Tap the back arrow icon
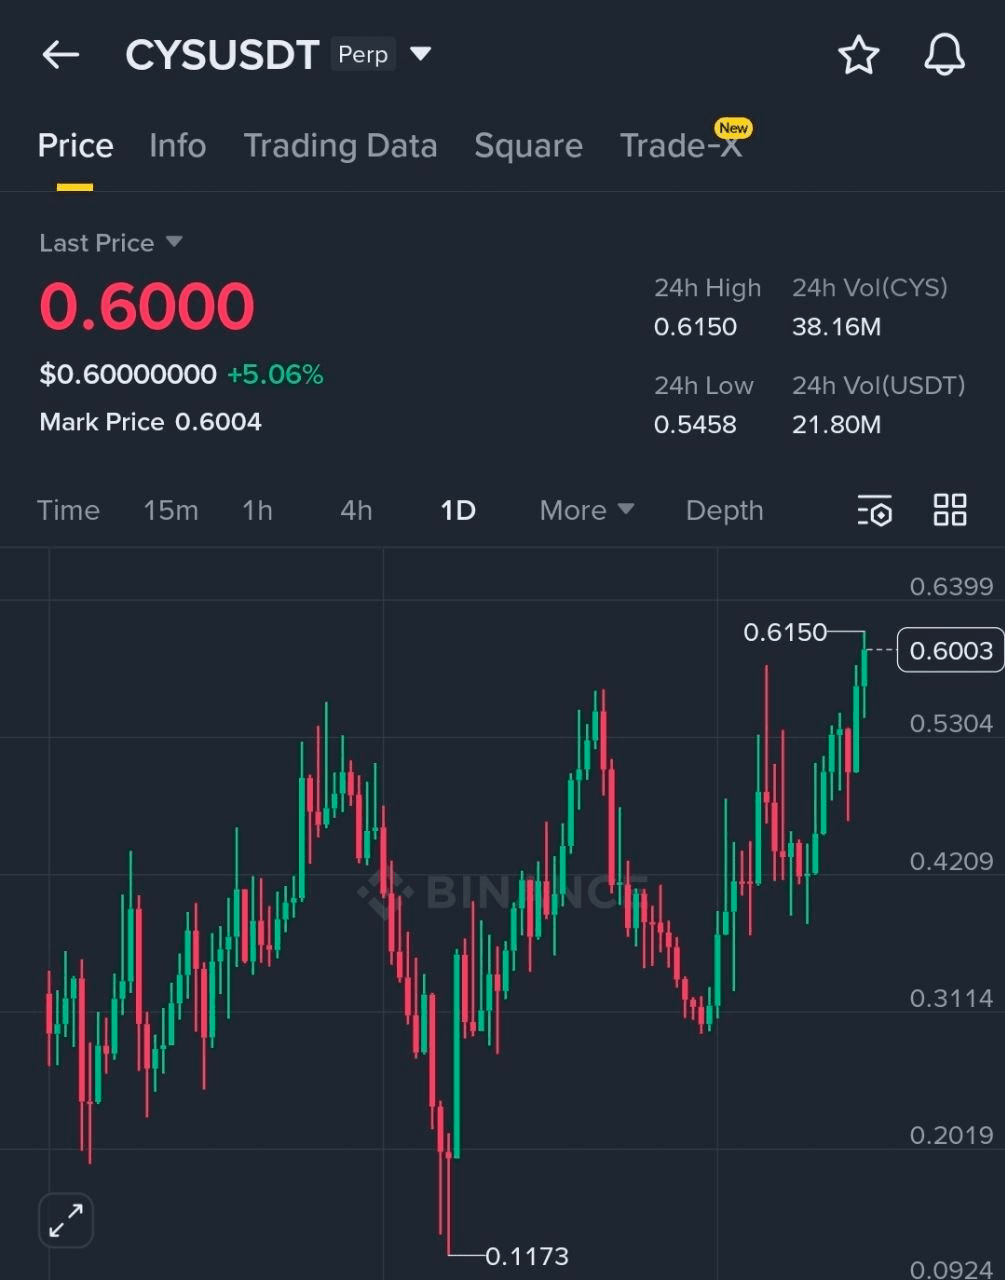The image size is (1005, 1280). coord(60,55)
